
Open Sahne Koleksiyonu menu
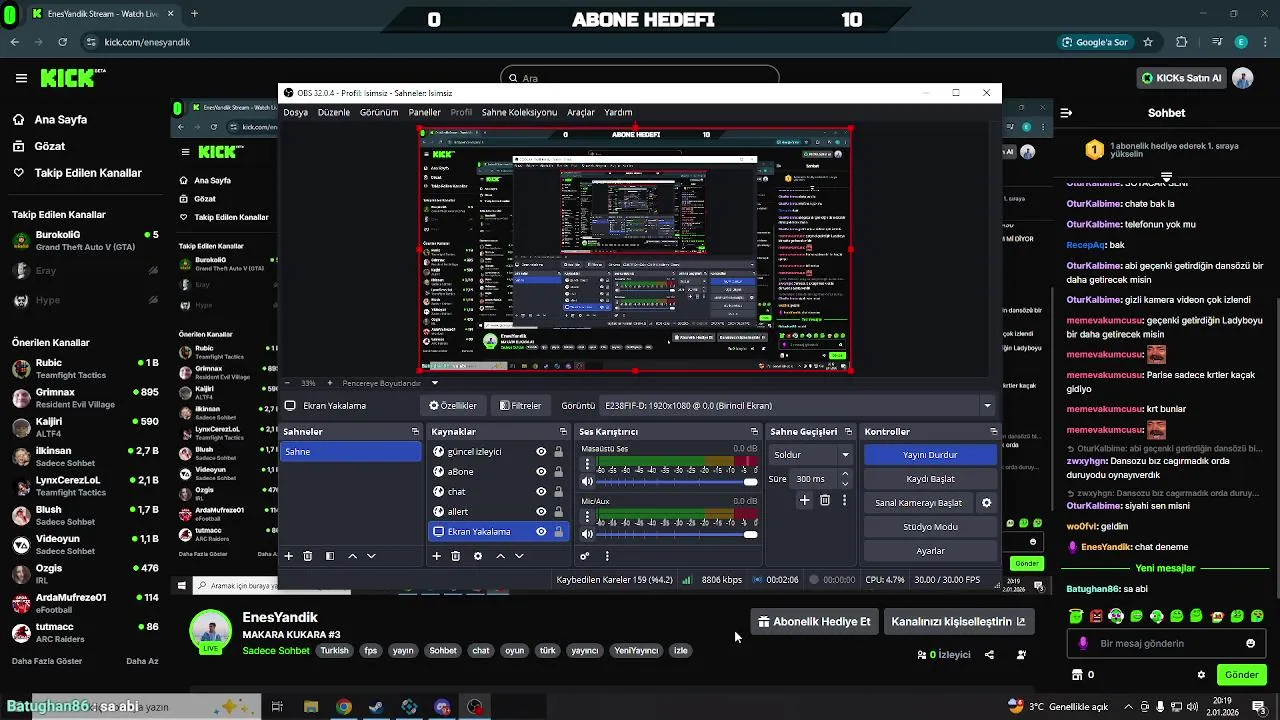point(519,113)
